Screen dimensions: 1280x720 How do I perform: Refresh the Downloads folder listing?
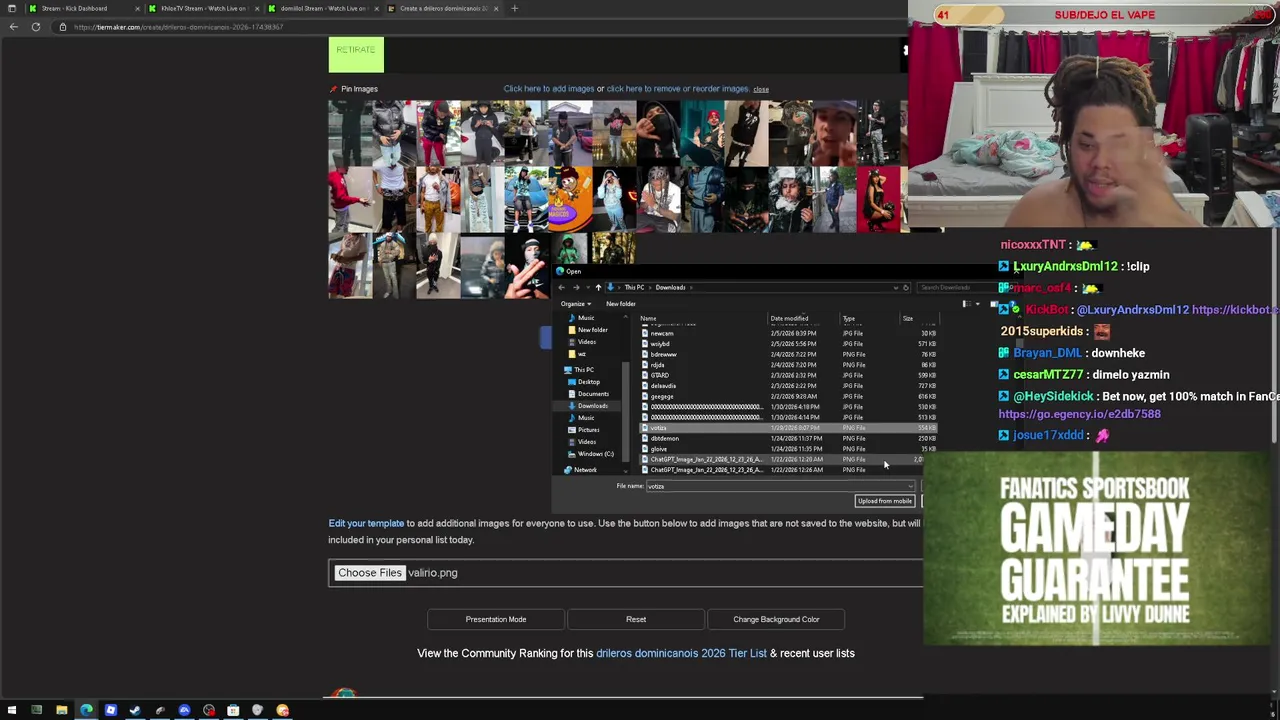[906, 287]
